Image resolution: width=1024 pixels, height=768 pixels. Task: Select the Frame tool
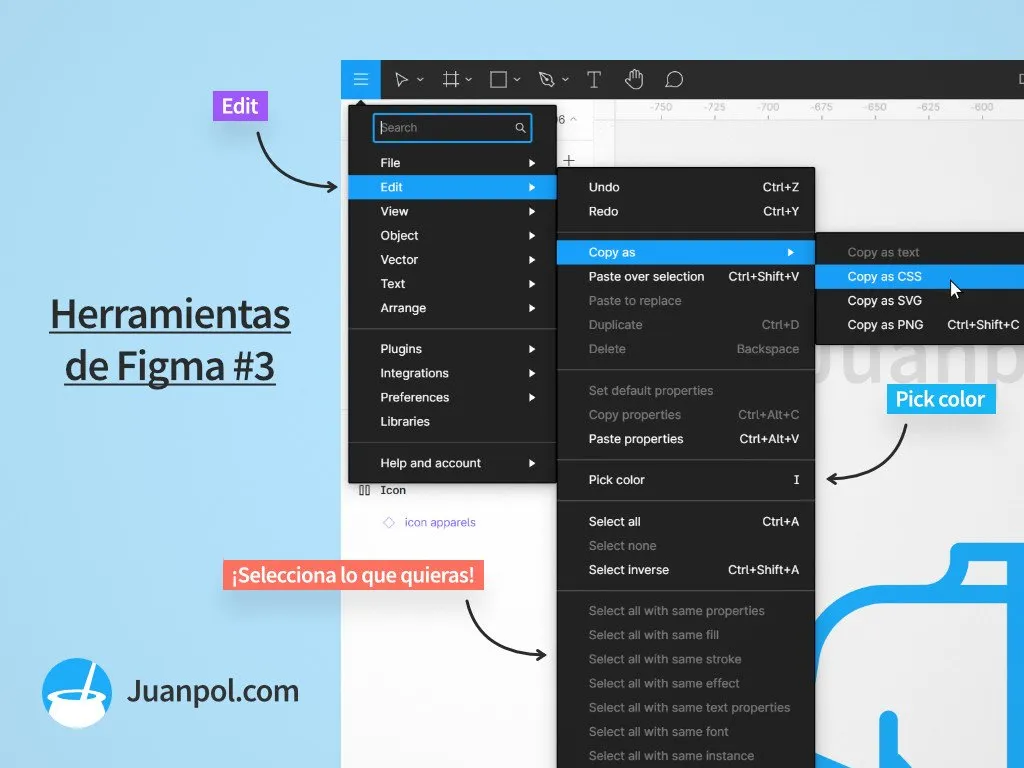[451, 80]
